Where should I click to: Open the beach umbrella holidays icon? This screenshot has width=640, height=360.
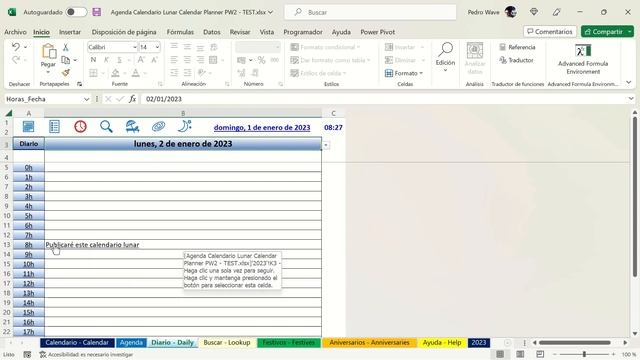tap(132, 127)
